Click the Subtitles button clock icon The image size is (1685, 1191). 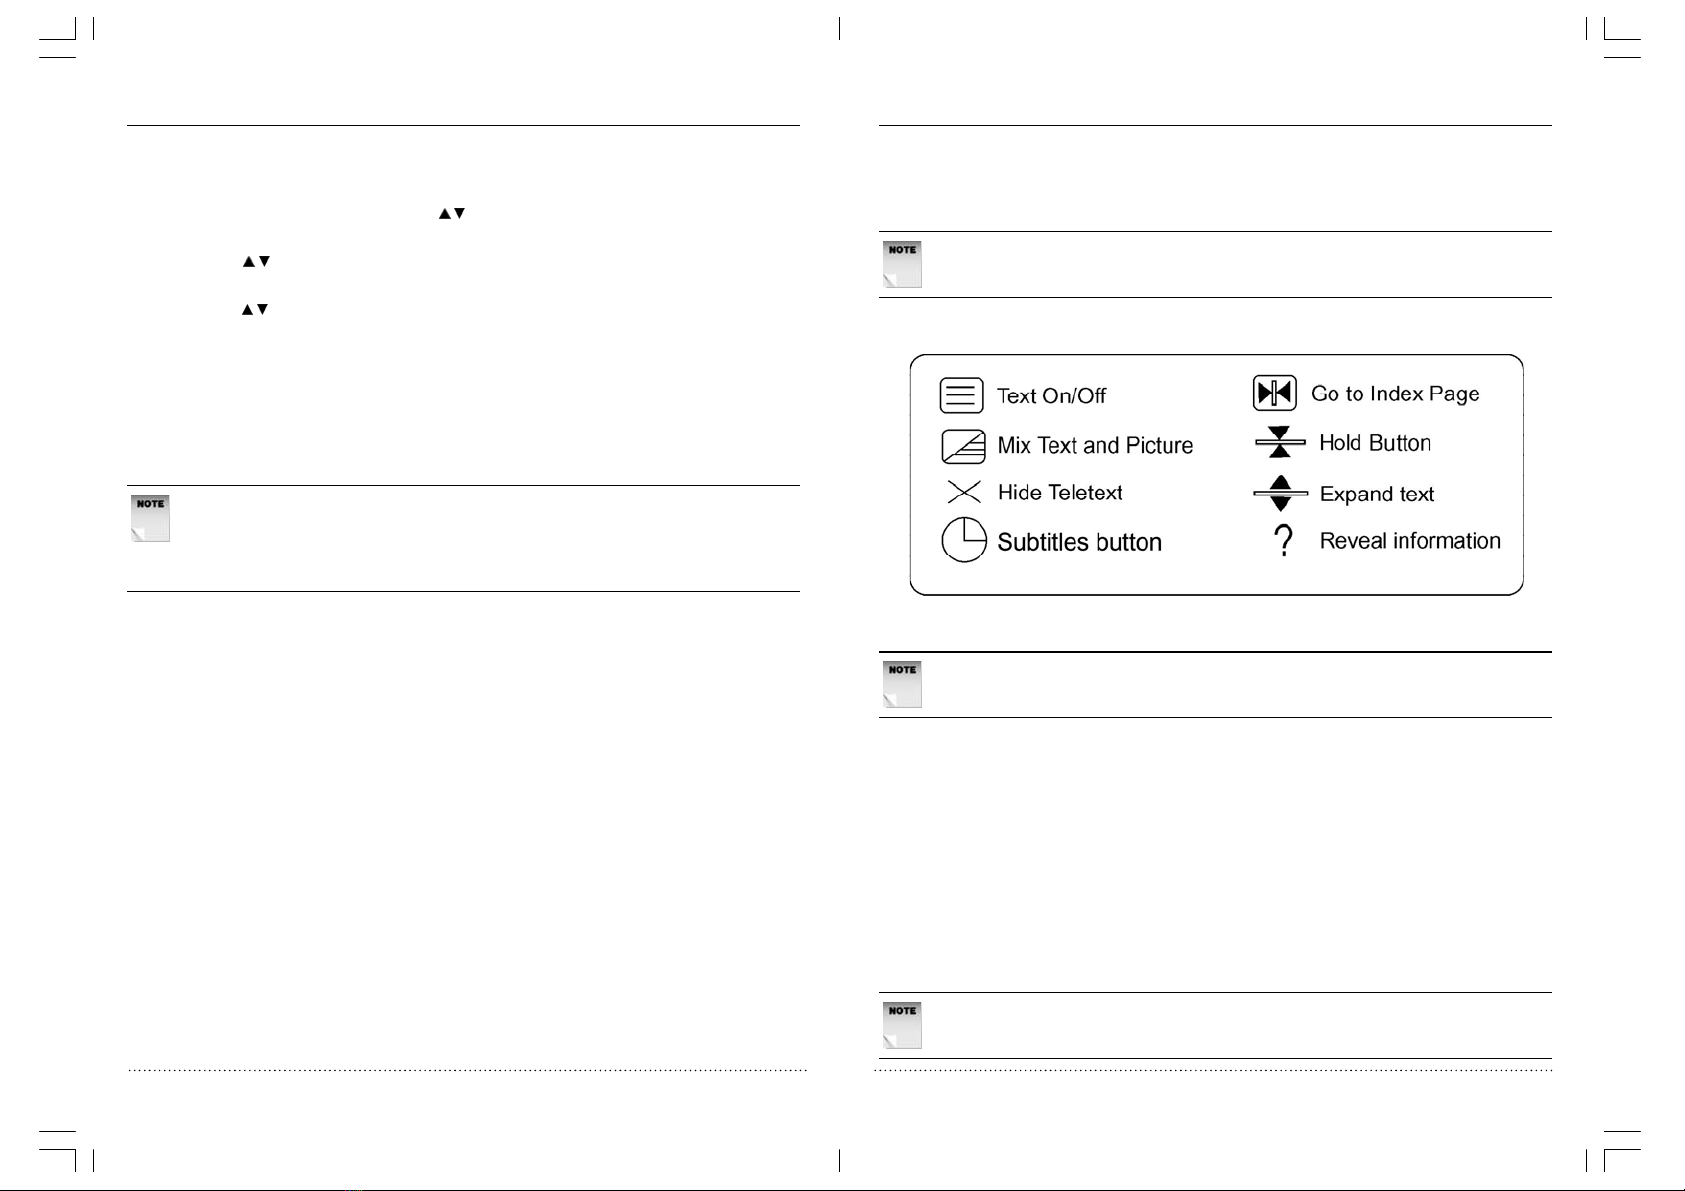coord(964,541)
